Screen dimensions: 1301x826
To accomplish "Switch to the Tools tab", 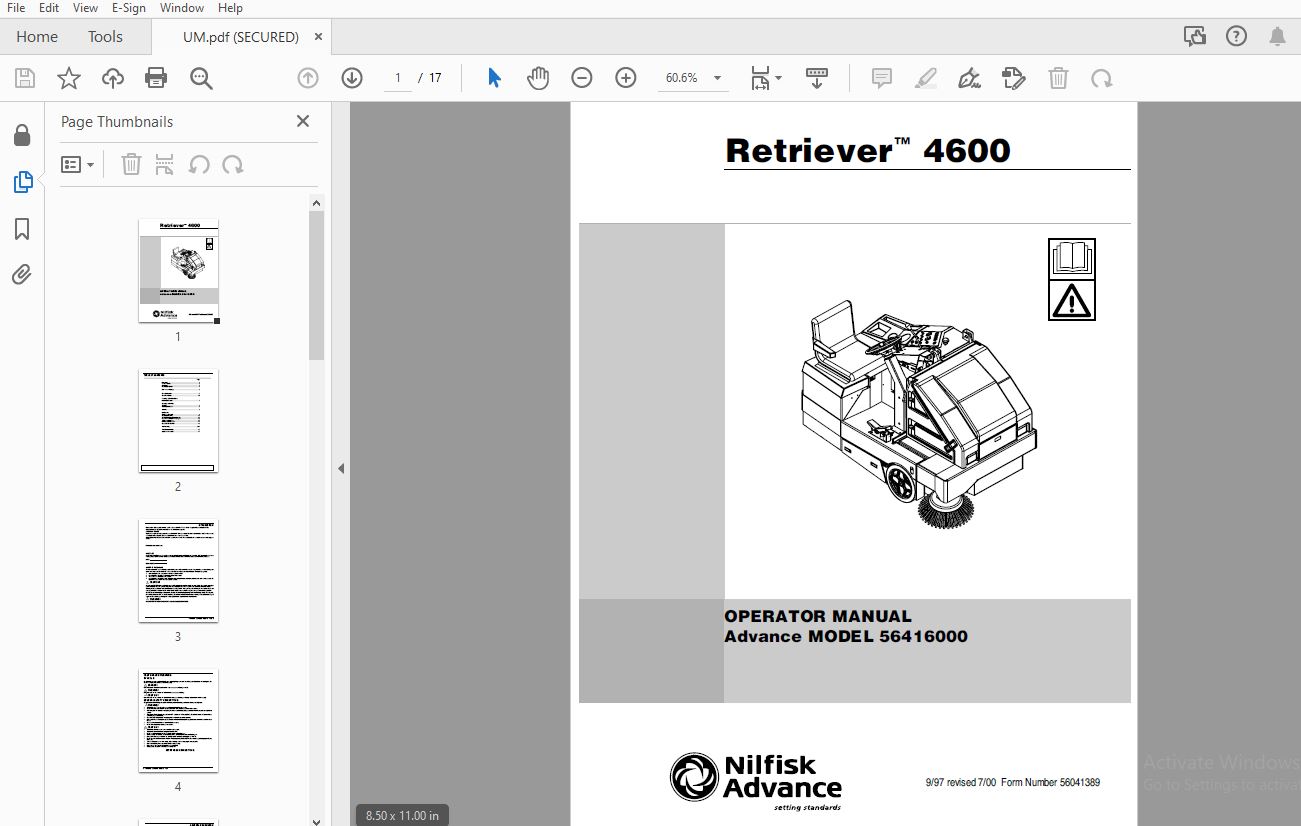I will 105,37.
